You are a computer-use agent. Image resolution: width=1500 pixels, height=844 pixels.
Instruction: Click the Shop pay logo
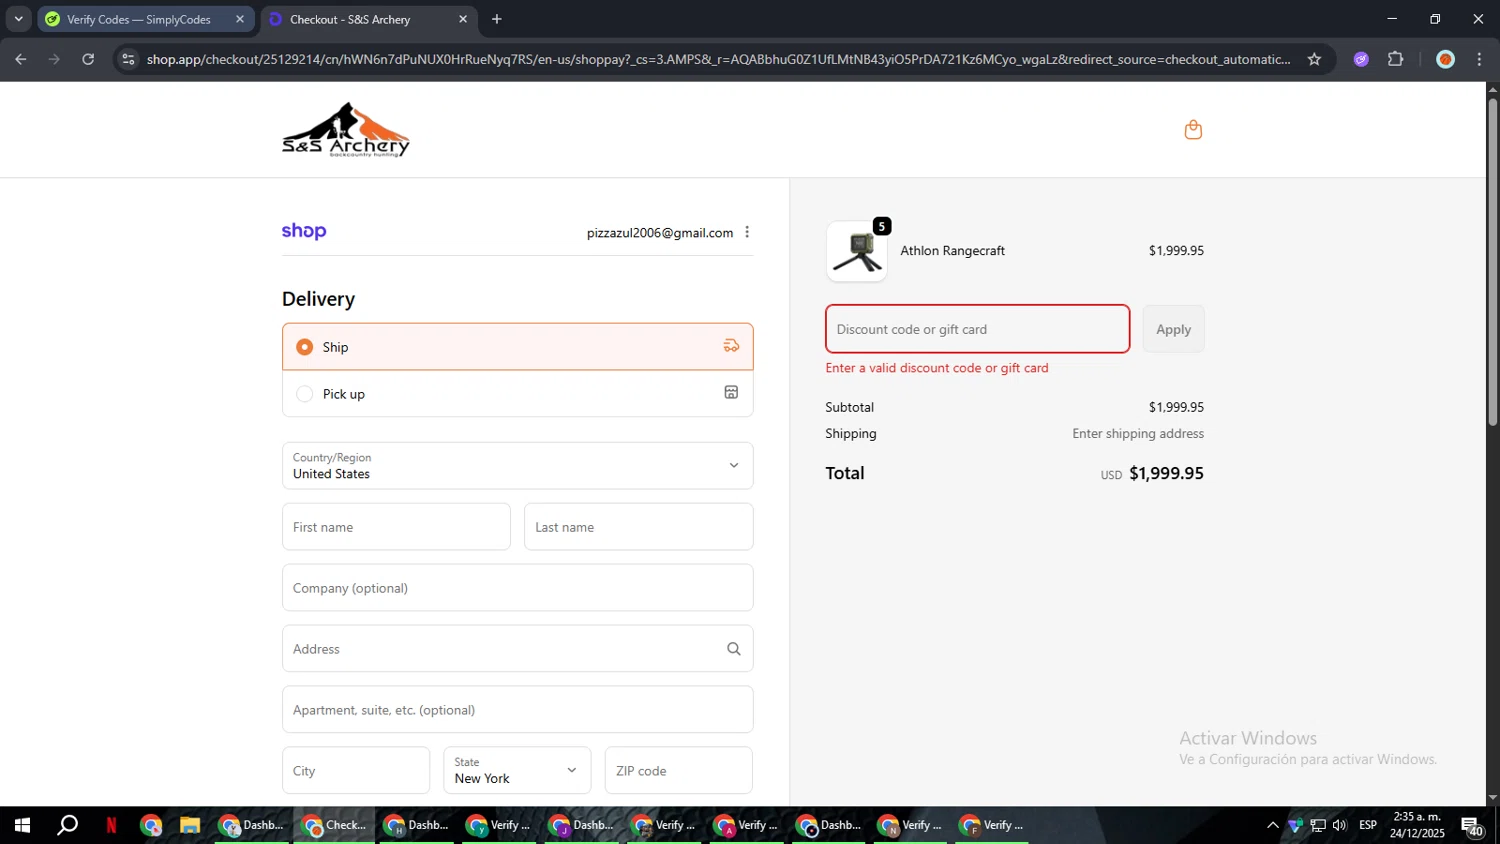pos(304,231)
